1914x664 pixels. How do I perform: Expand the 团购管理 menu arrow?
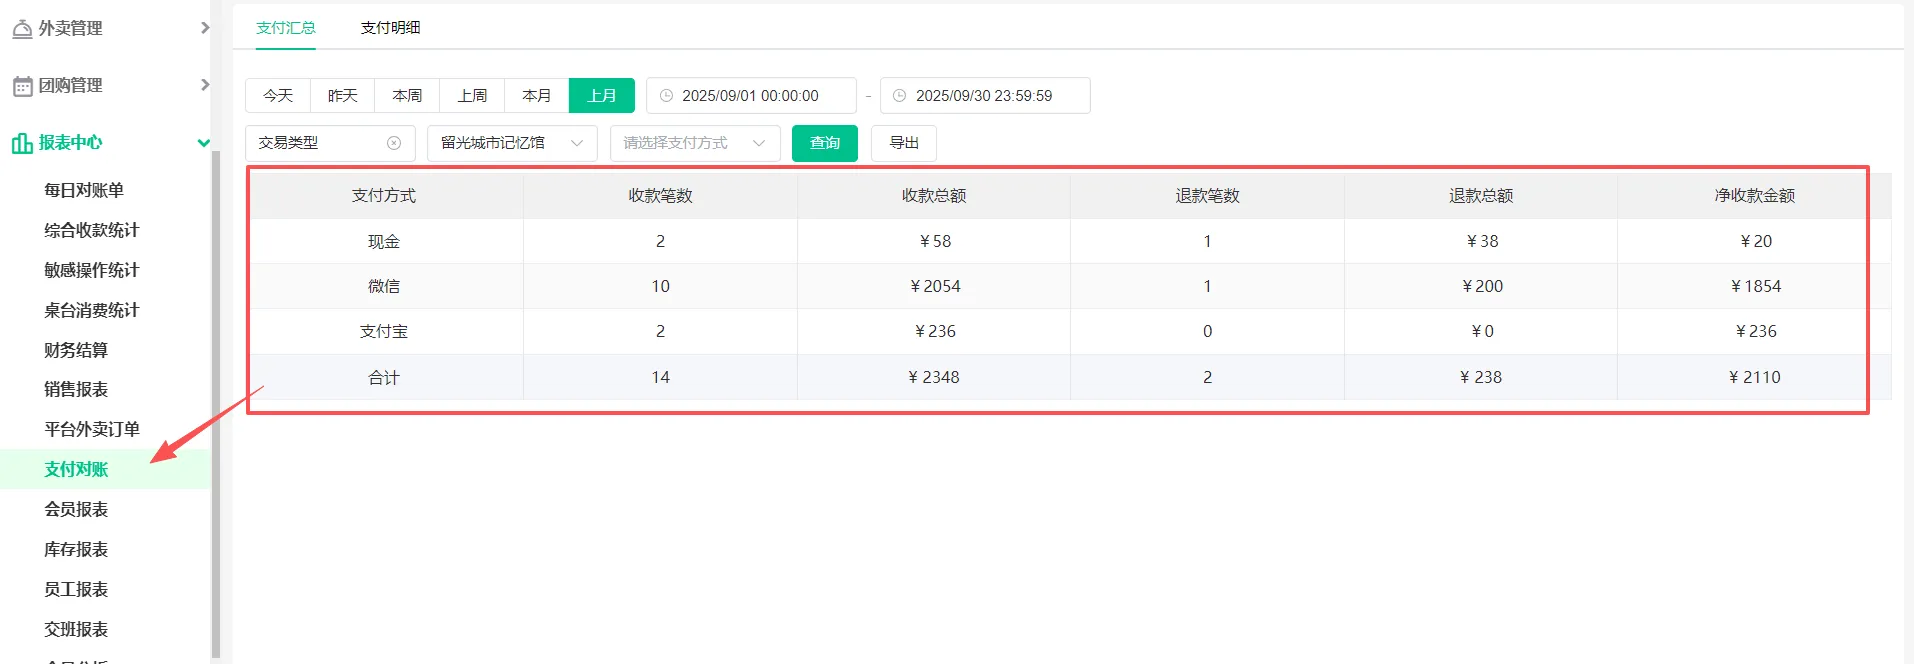tap(205, 85)
